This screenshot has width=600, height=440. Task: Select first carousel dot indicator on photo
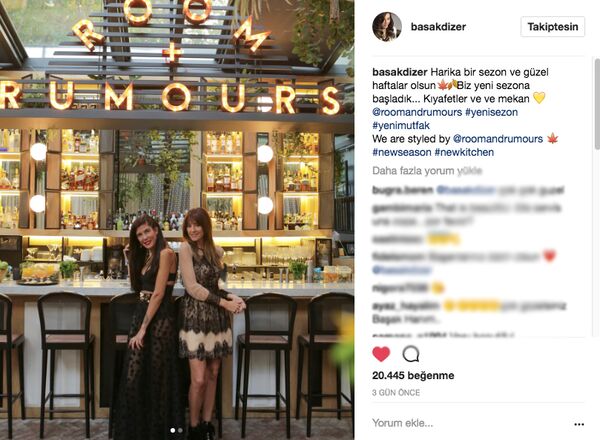[x=173, y=430]
